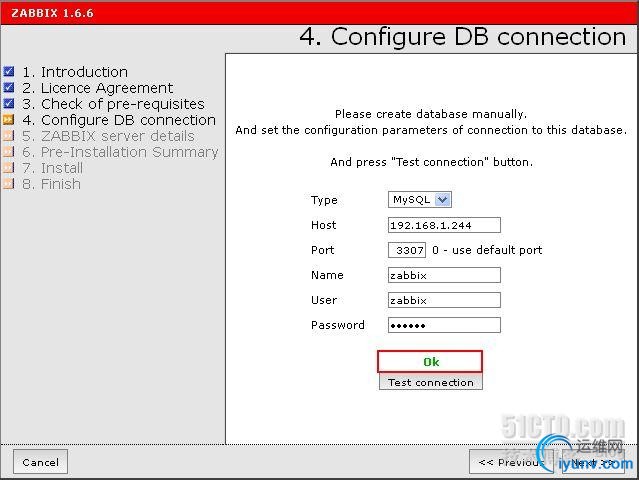Viewport: 639px width, 480px height.
Task: Focus the Password input field
Action: point(444,325)
